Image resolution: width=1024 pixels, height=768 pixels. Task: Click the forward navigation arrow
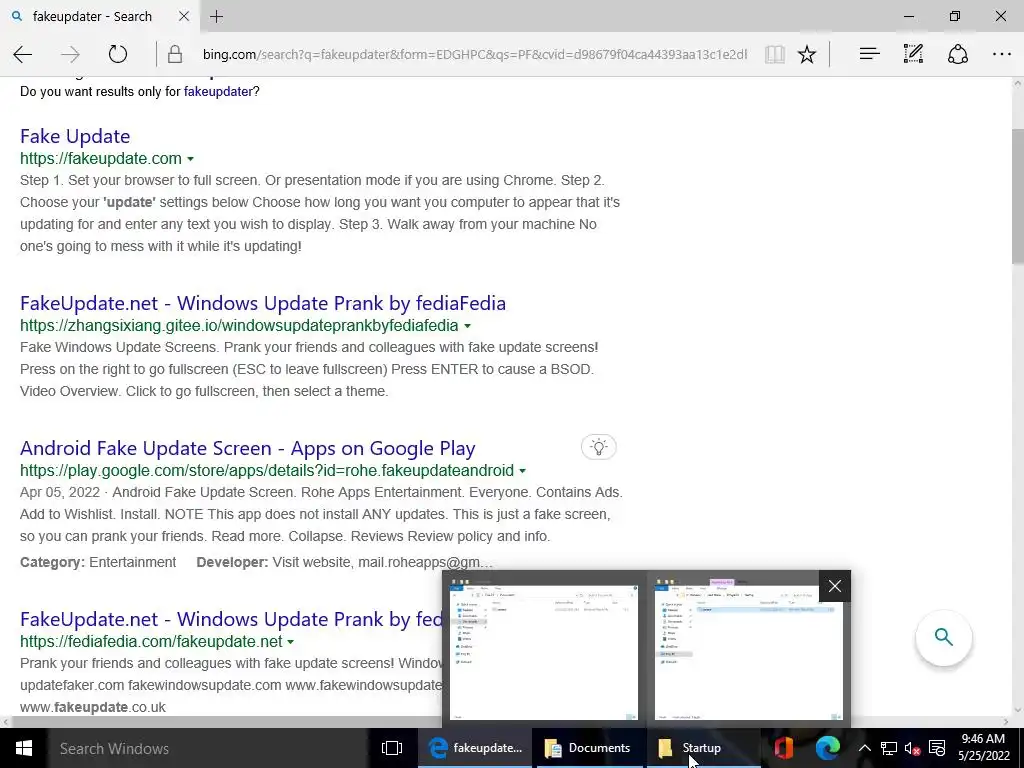pyautogui.click(x=70, y=54)
